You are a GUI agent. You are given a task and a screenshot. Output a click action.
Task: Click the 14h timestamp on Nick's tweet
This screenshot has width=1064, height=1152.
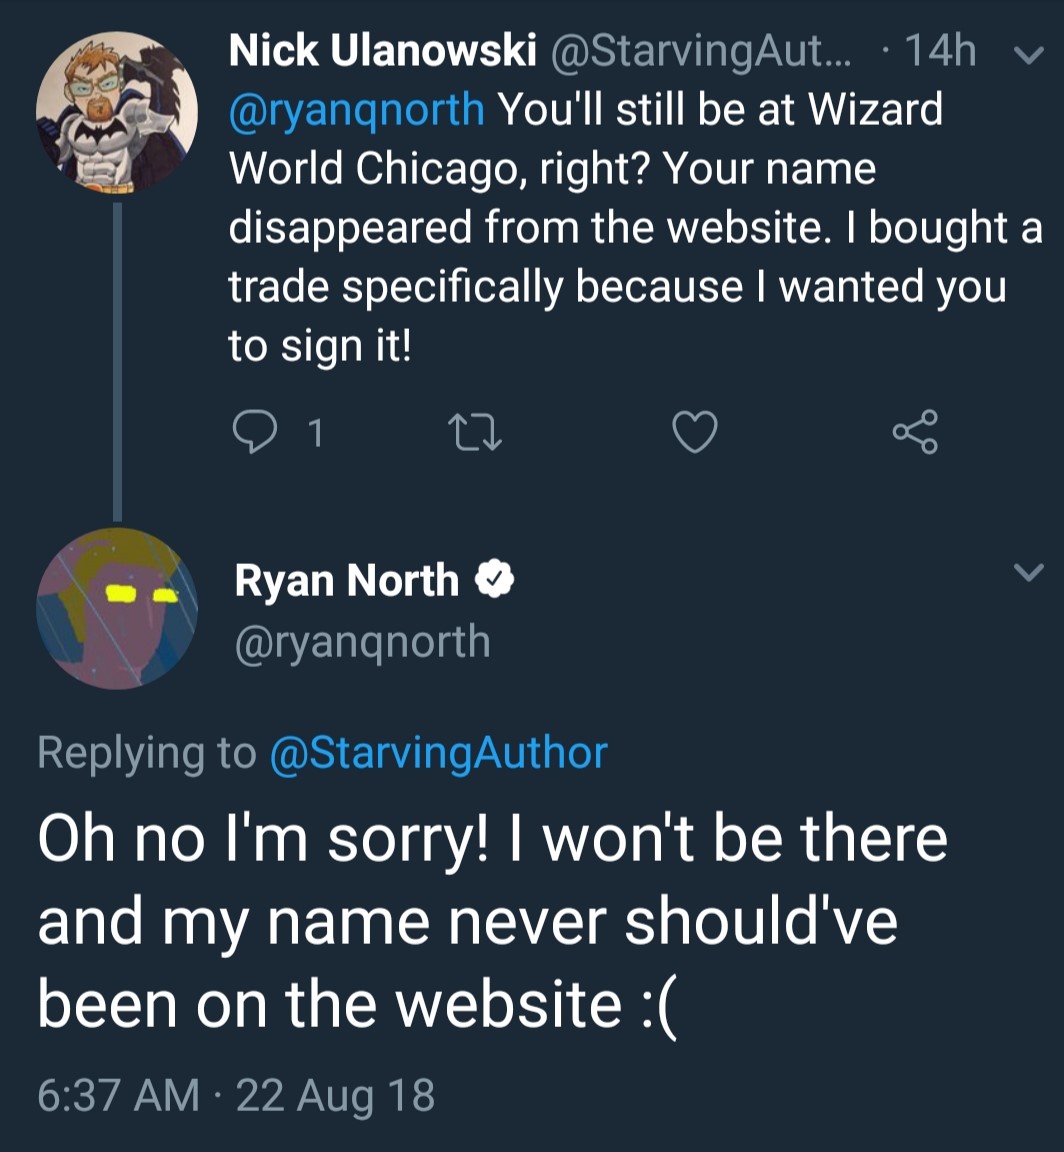point(939,51)
